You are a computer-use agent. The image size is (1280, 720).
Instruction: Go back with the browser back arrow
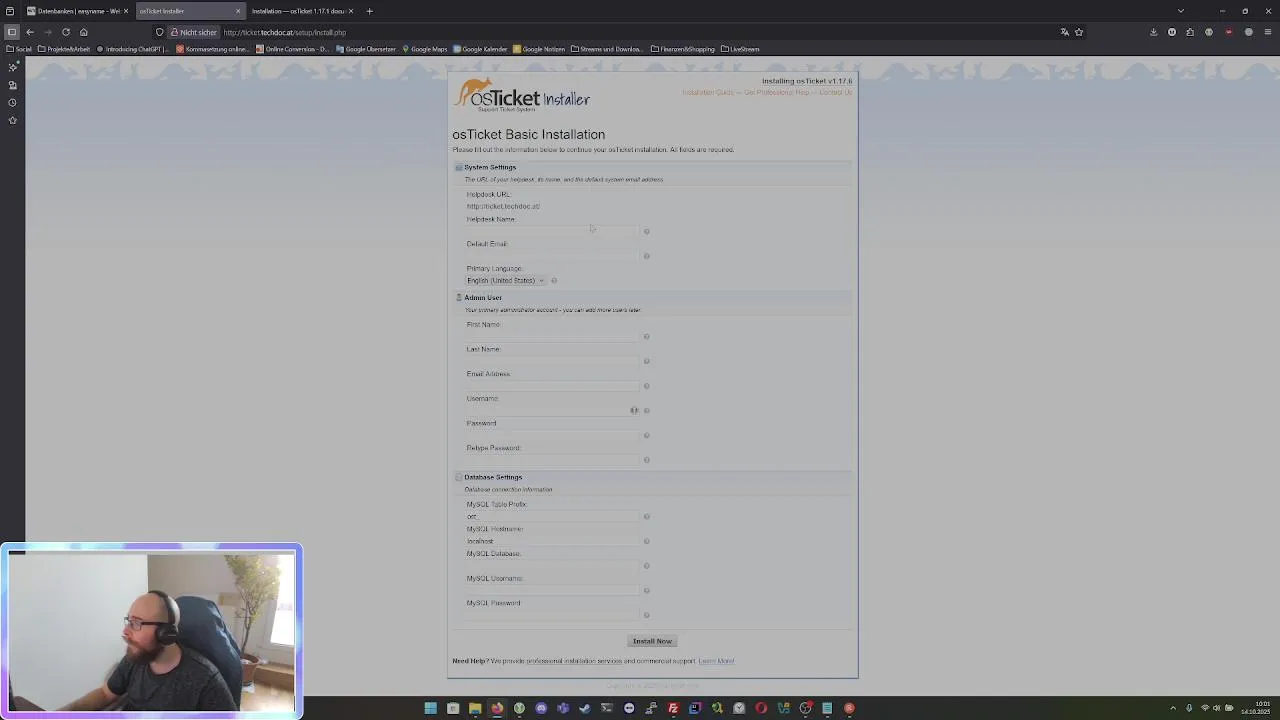(30, 32)
